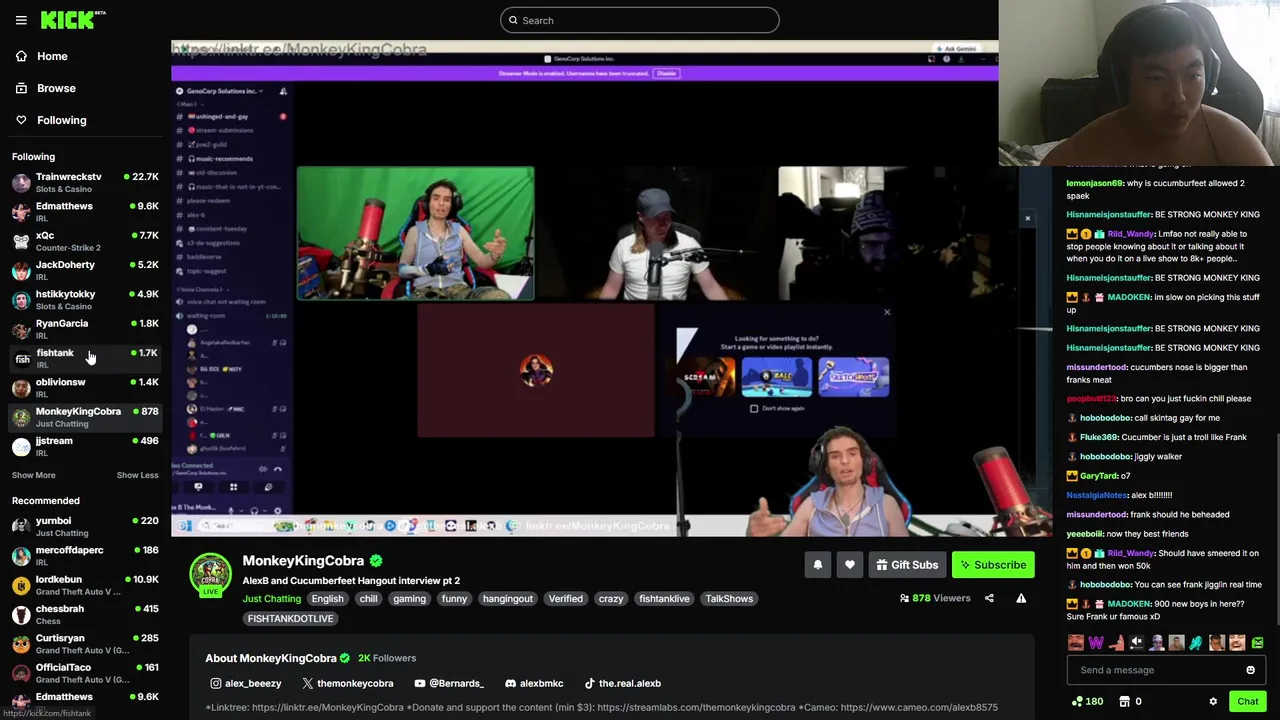Open fishtank channel from sidebar

(85, 358)
